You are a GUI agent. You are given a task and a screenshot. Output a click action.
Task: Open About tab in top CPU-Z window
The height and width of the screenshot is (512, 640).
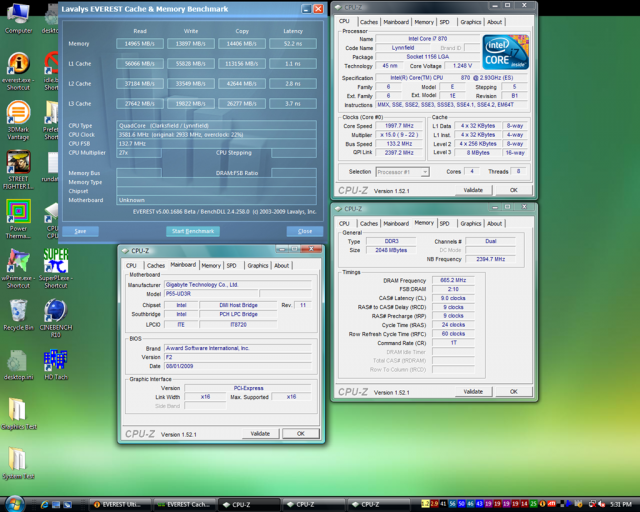tap(494, 22)
